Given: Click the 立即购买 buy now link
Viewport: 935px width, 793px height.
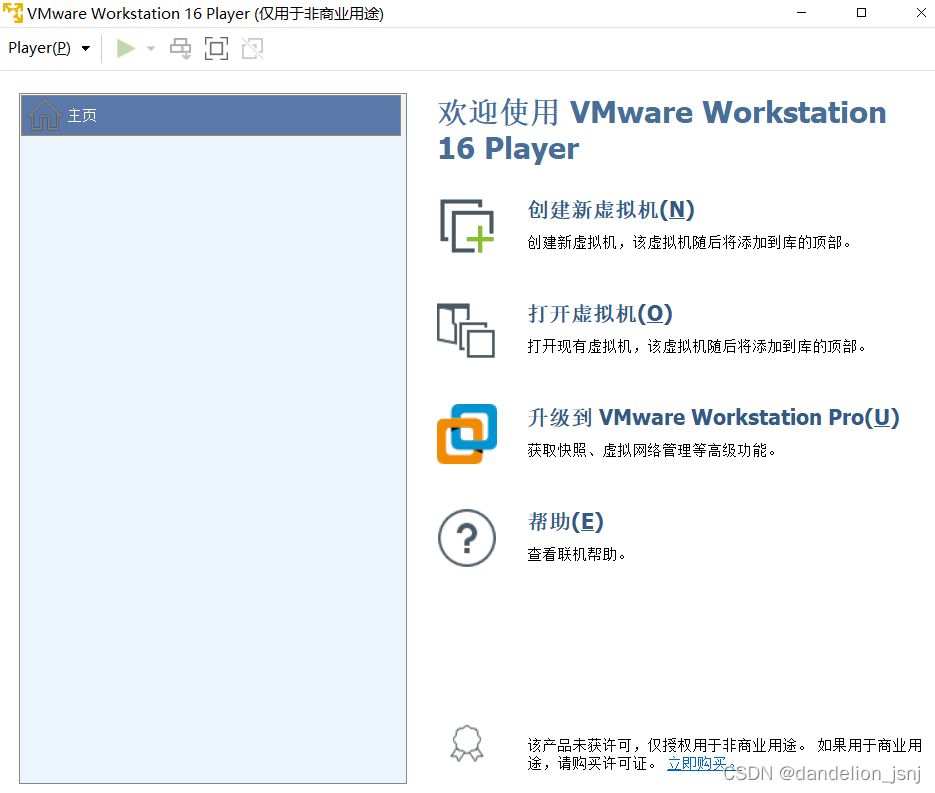Looking at the screenshot, I should click(696, 763).
